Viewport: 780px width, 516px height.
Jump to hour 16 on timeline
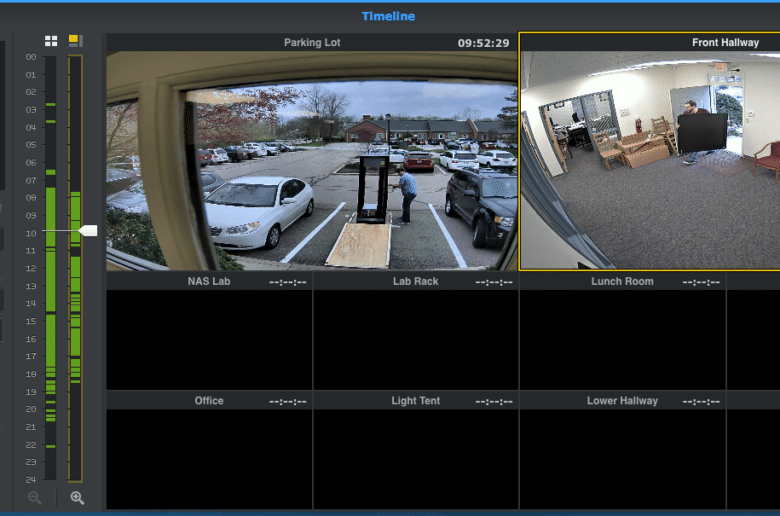coord(31,339)
